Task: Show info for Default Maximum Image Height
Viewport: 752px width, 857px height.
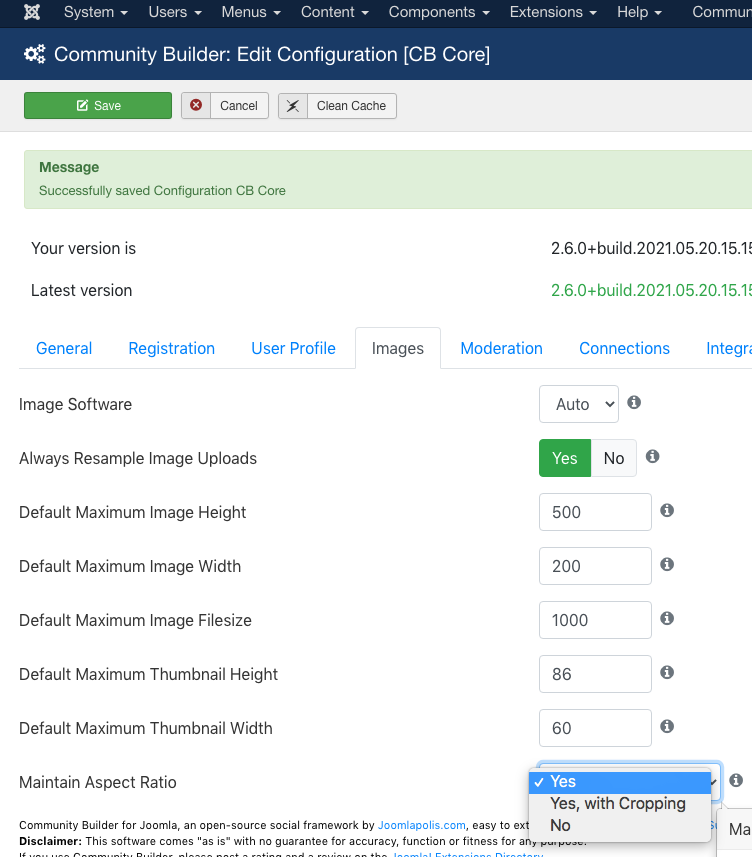Action: click(x=667, y=510)
